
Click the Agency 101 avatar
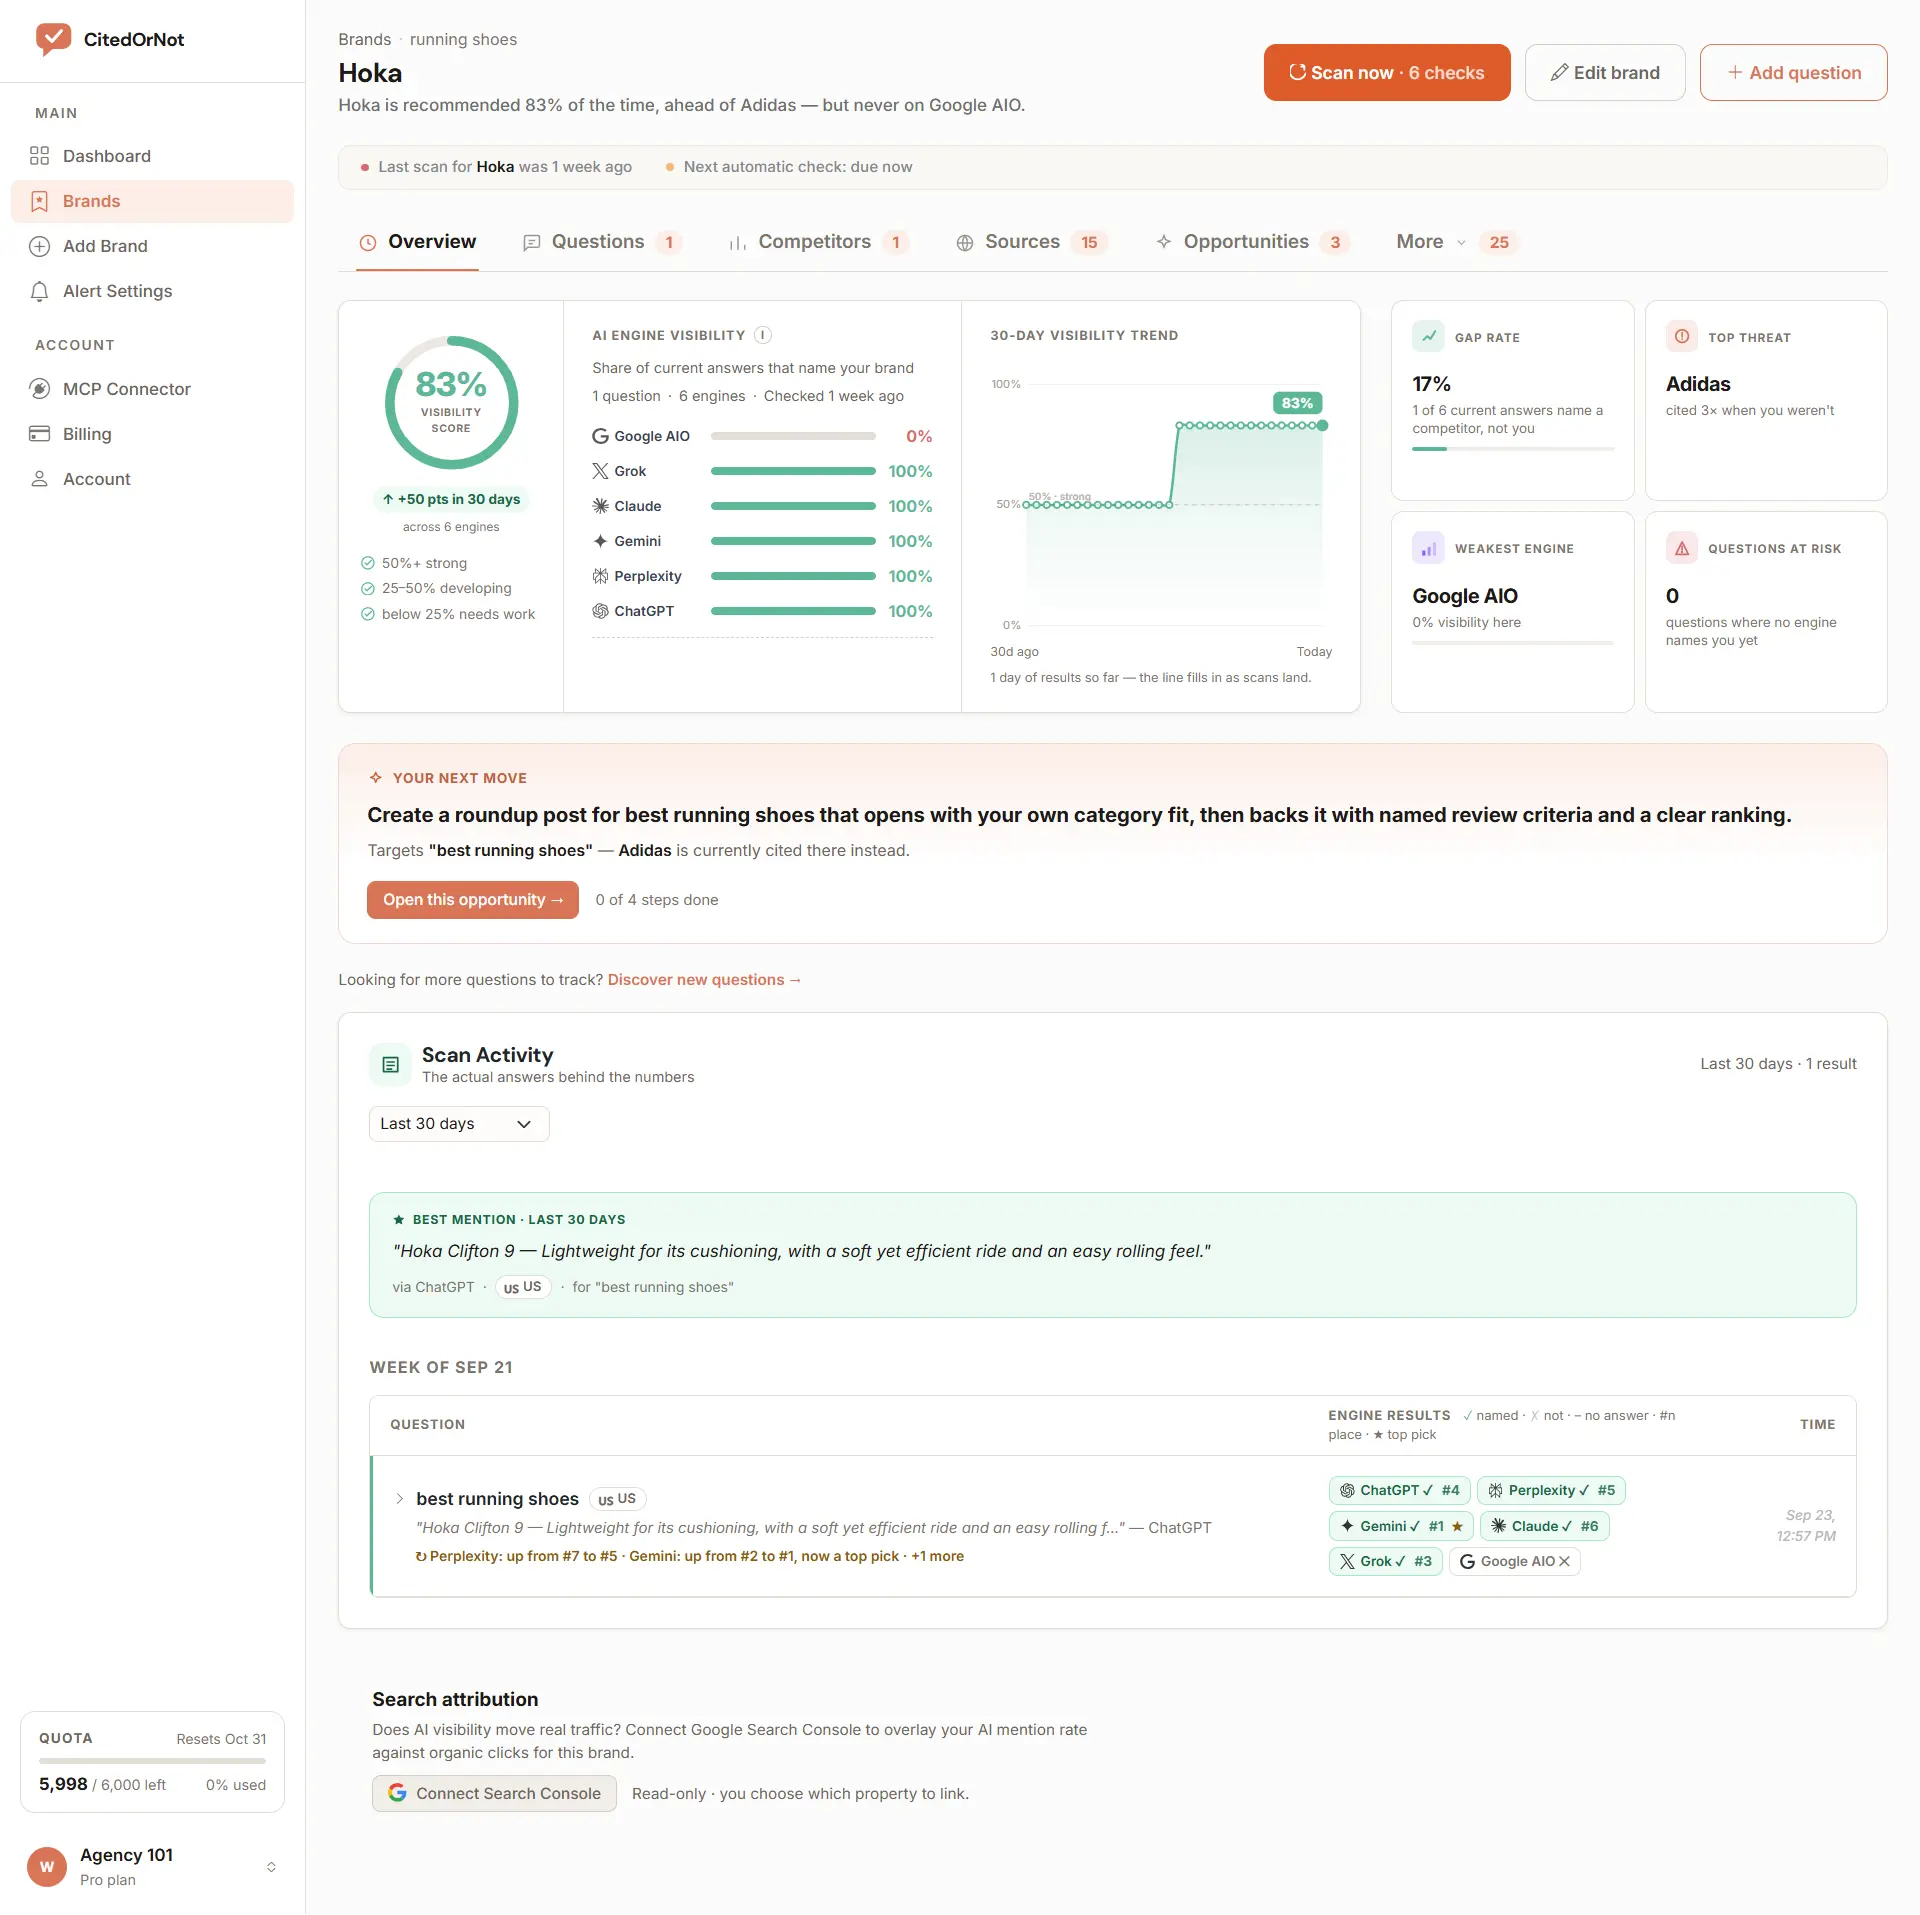point(47,1866)
